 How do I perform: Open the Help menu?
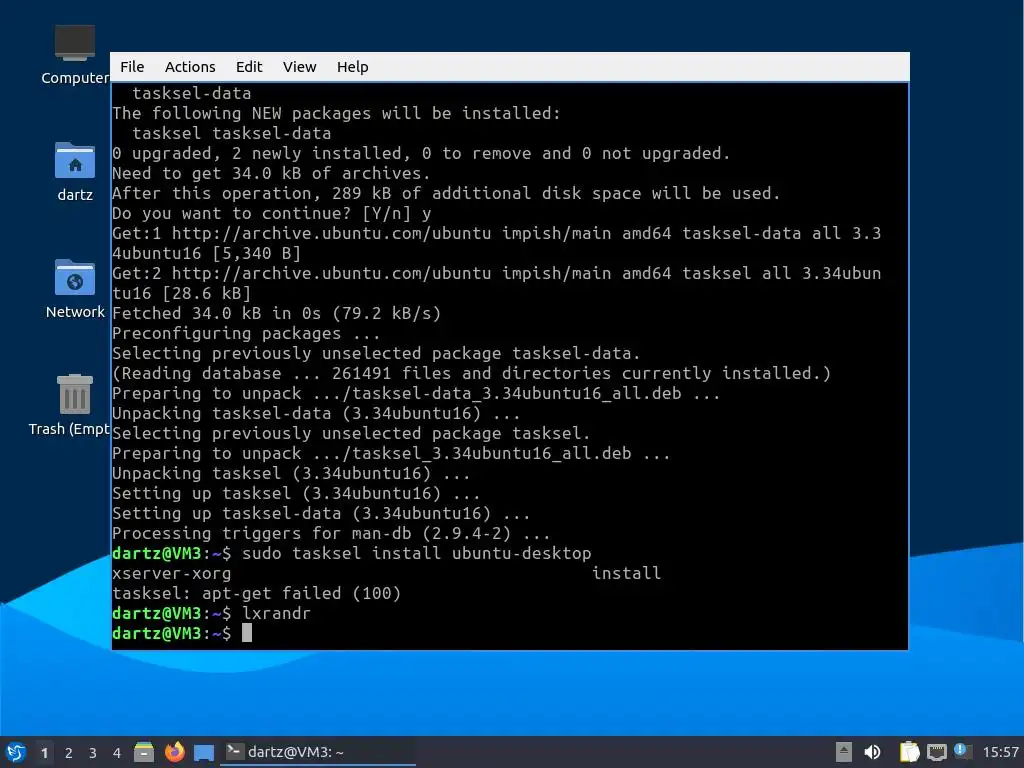click(x=352, y=67)
